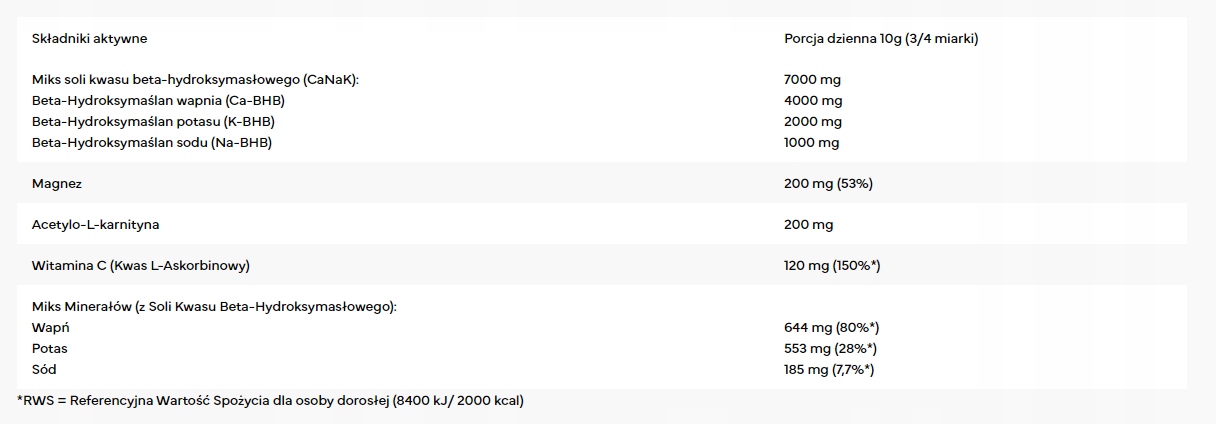Viewport: 1216px width, 424px height.
Task: Click the 7000 mg value
Action: point(814,79)
